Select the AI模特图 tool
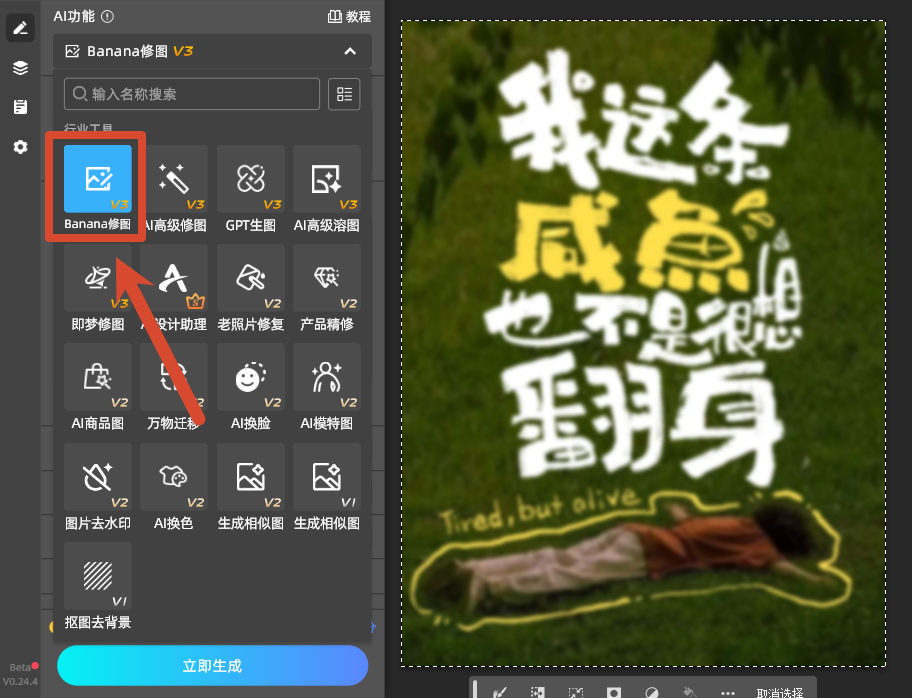 click(x=327, y=377)
